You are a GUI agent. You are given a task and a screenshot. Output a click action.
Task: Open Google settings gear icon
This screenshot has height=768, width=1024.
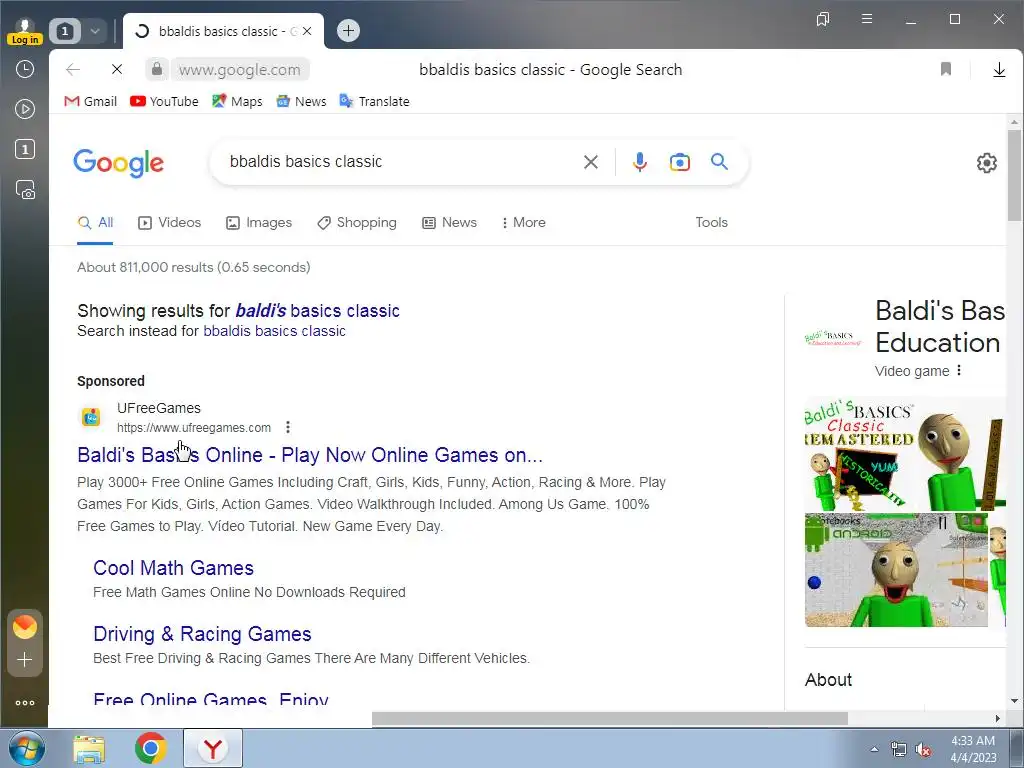point(987,163)
